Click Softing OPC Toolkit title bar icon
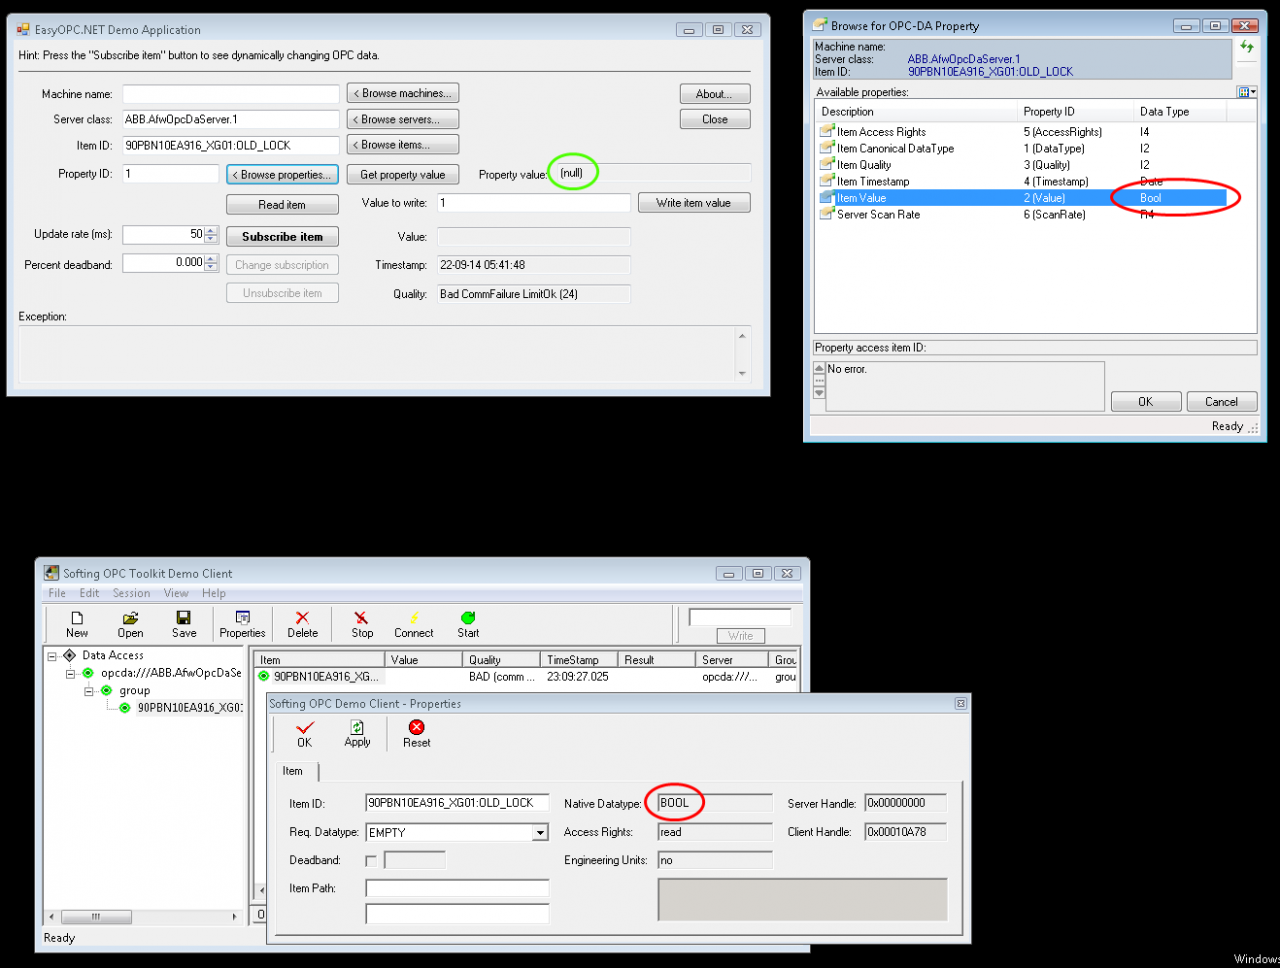The height and width of the screenshot is (968, 1280). pos(51,573)
